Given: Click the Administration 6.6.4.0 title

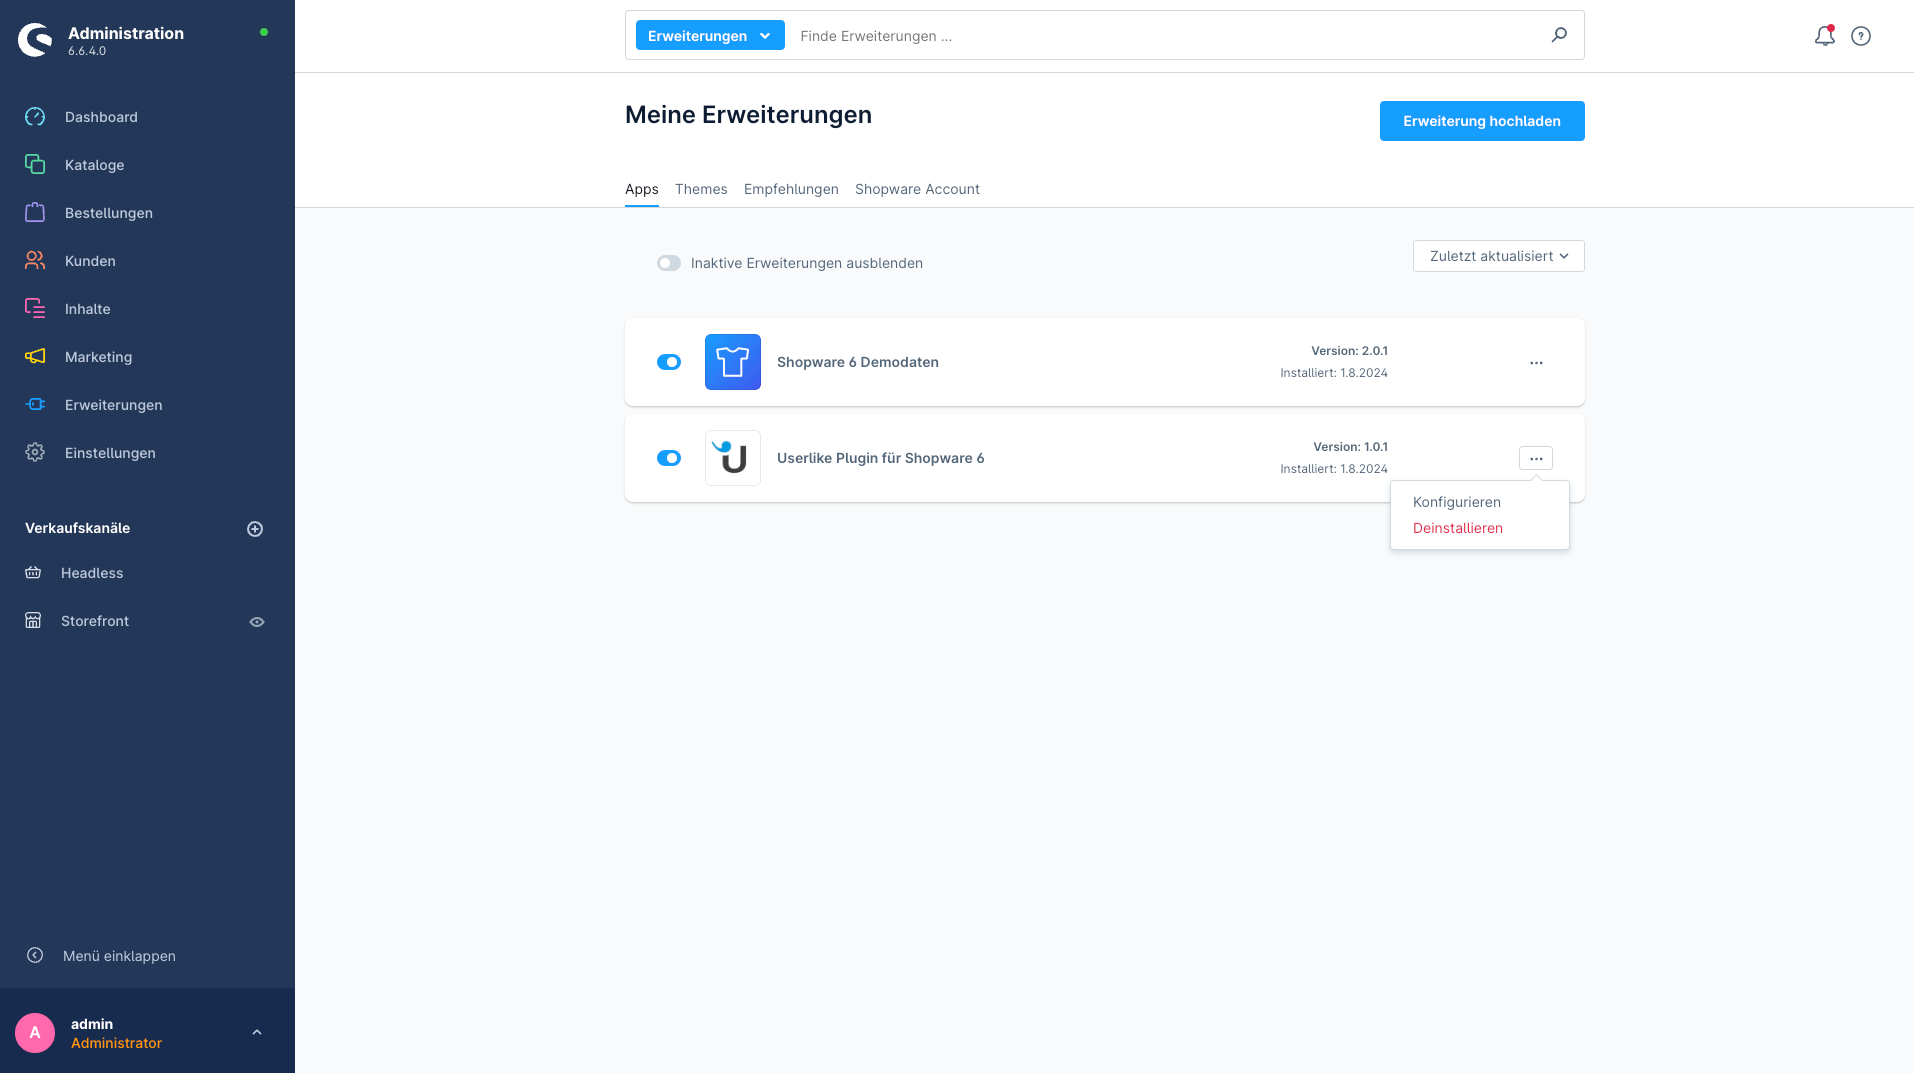Looking at the screenshot, I should pyautogui.click(x=126, y=40).
